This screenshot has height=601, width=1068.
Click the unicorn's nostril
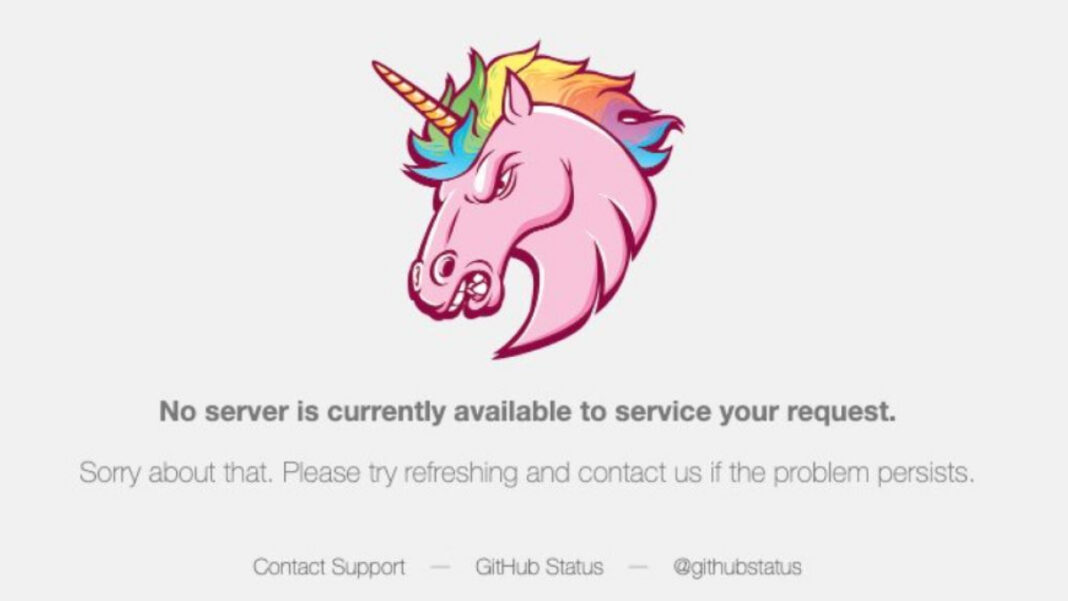[x=444, y=266]
